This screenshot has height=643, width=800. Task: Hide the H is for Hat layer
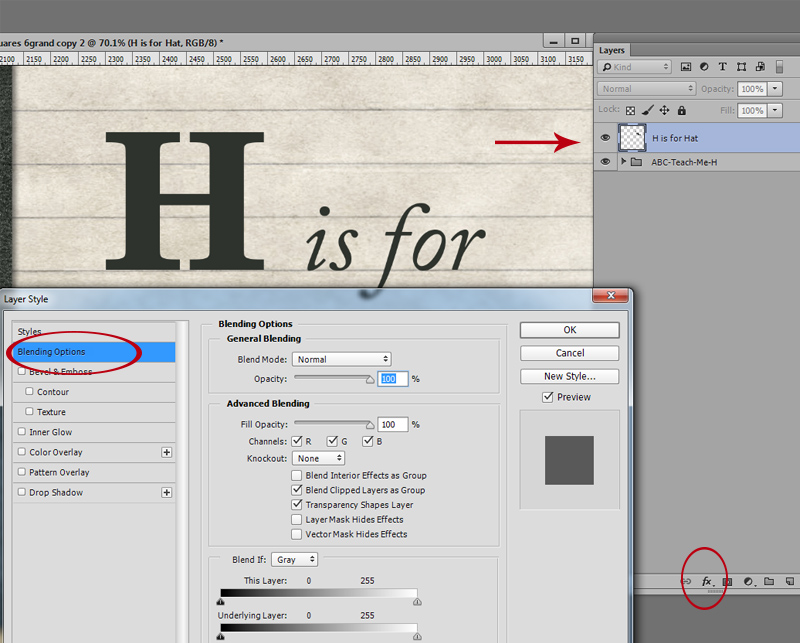(605, 138)
